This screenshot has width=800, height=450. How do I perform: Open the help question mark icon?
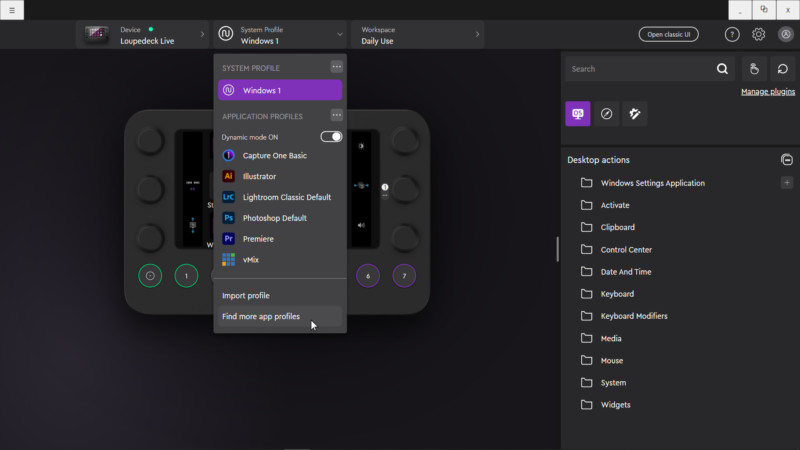732,34
